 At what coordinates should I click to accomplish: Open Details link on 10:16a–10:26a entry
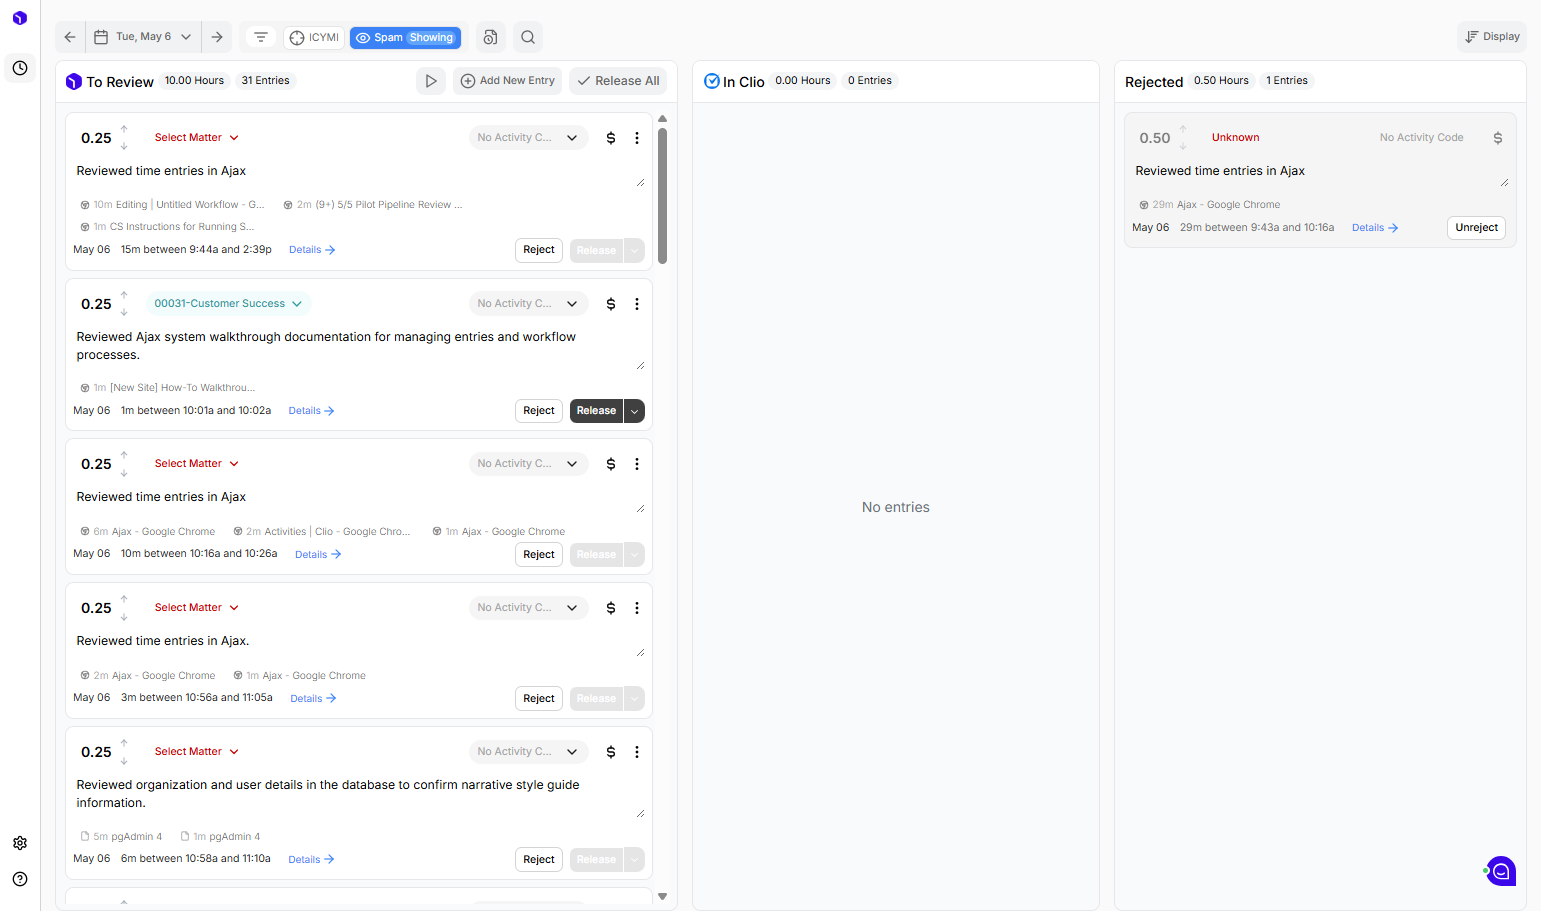pos(318,555)
